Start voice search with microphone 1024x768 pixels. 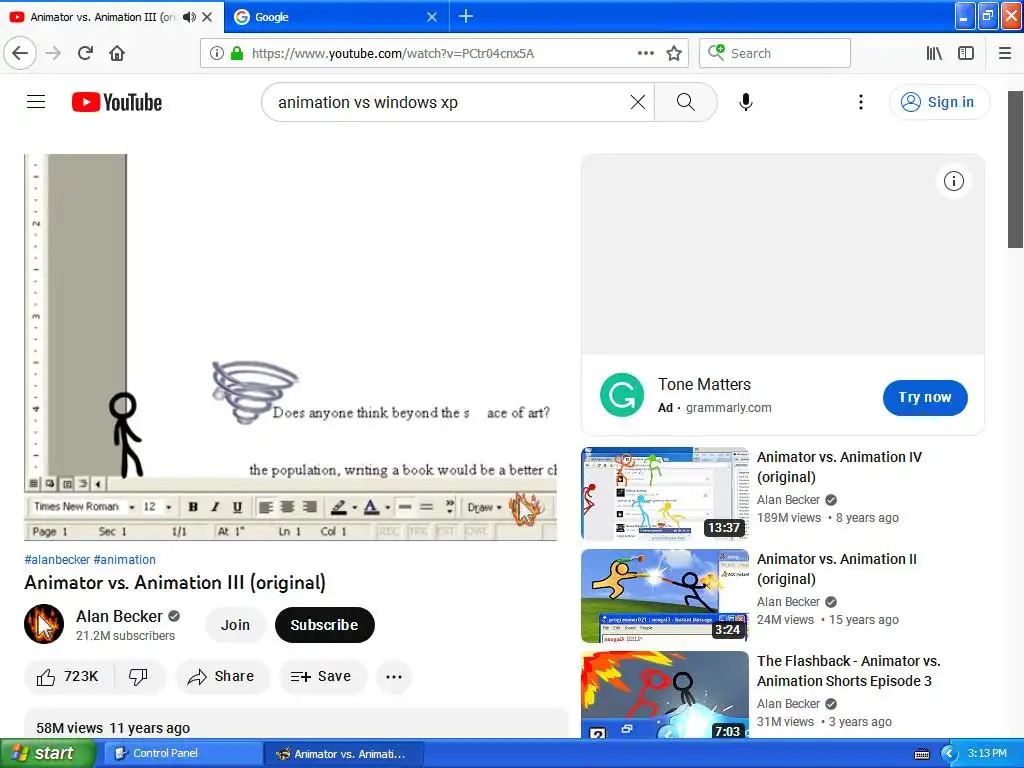[x=746, y=102]
